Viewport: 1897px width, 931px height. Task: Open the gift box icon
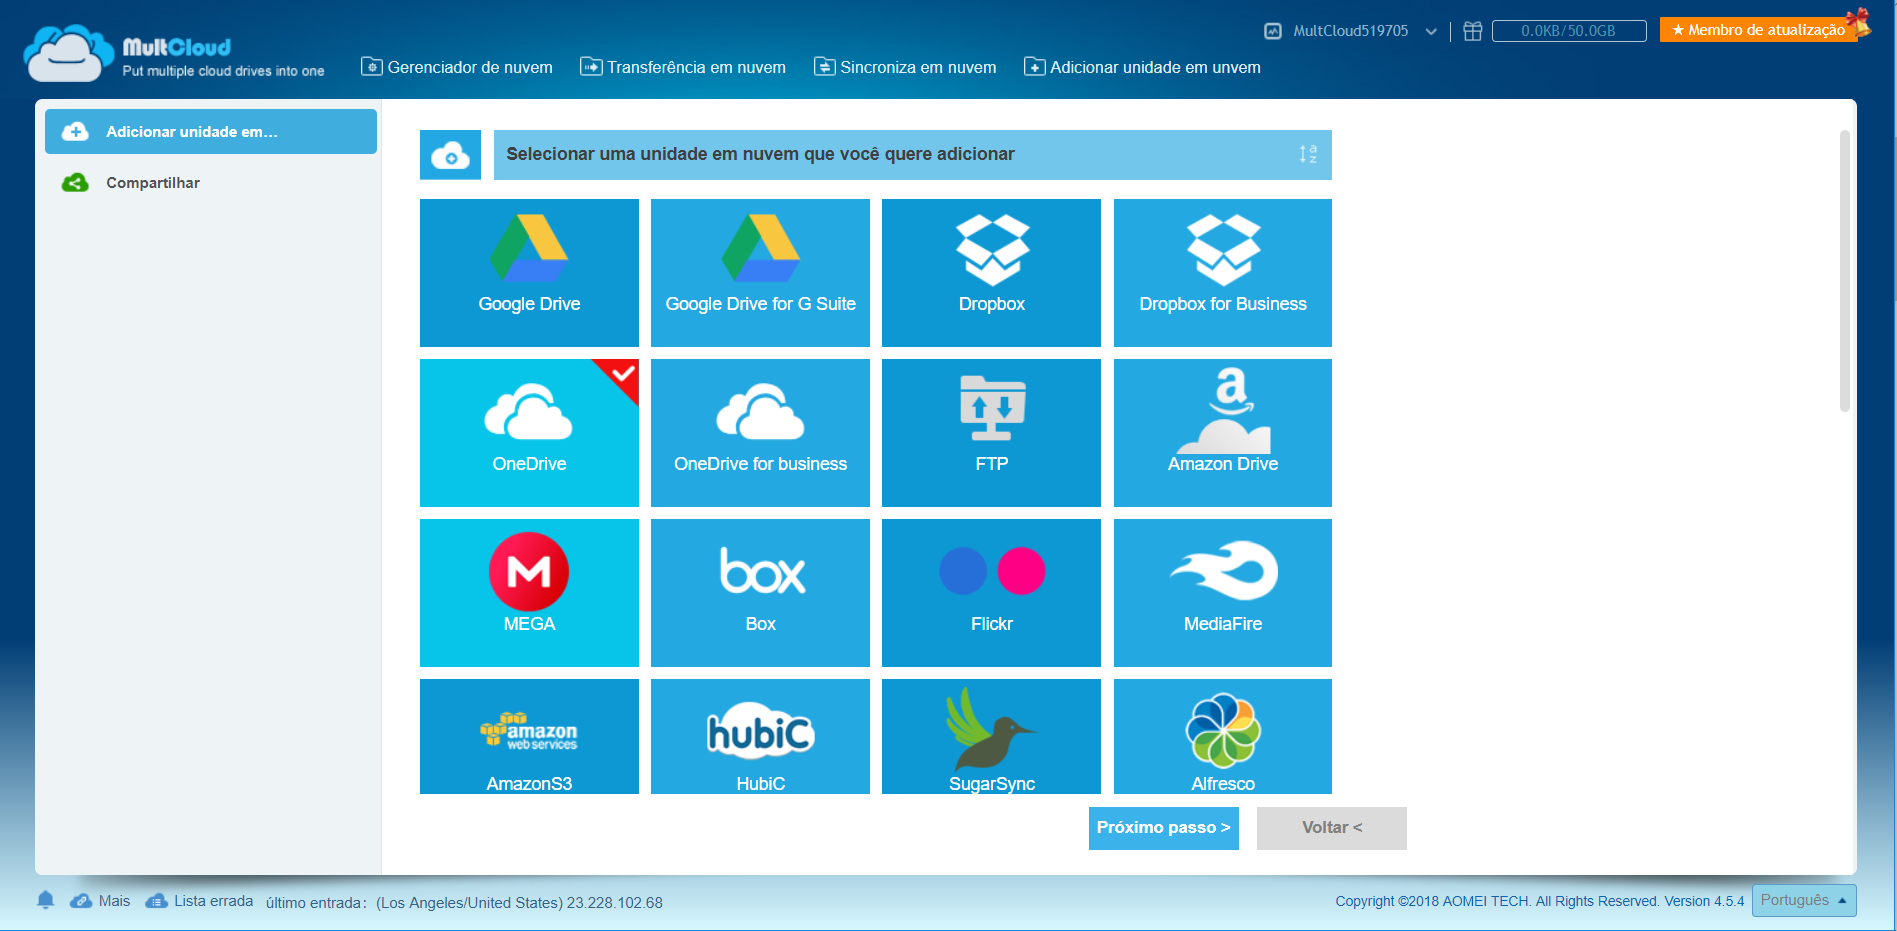click(x=1472, y=31)
